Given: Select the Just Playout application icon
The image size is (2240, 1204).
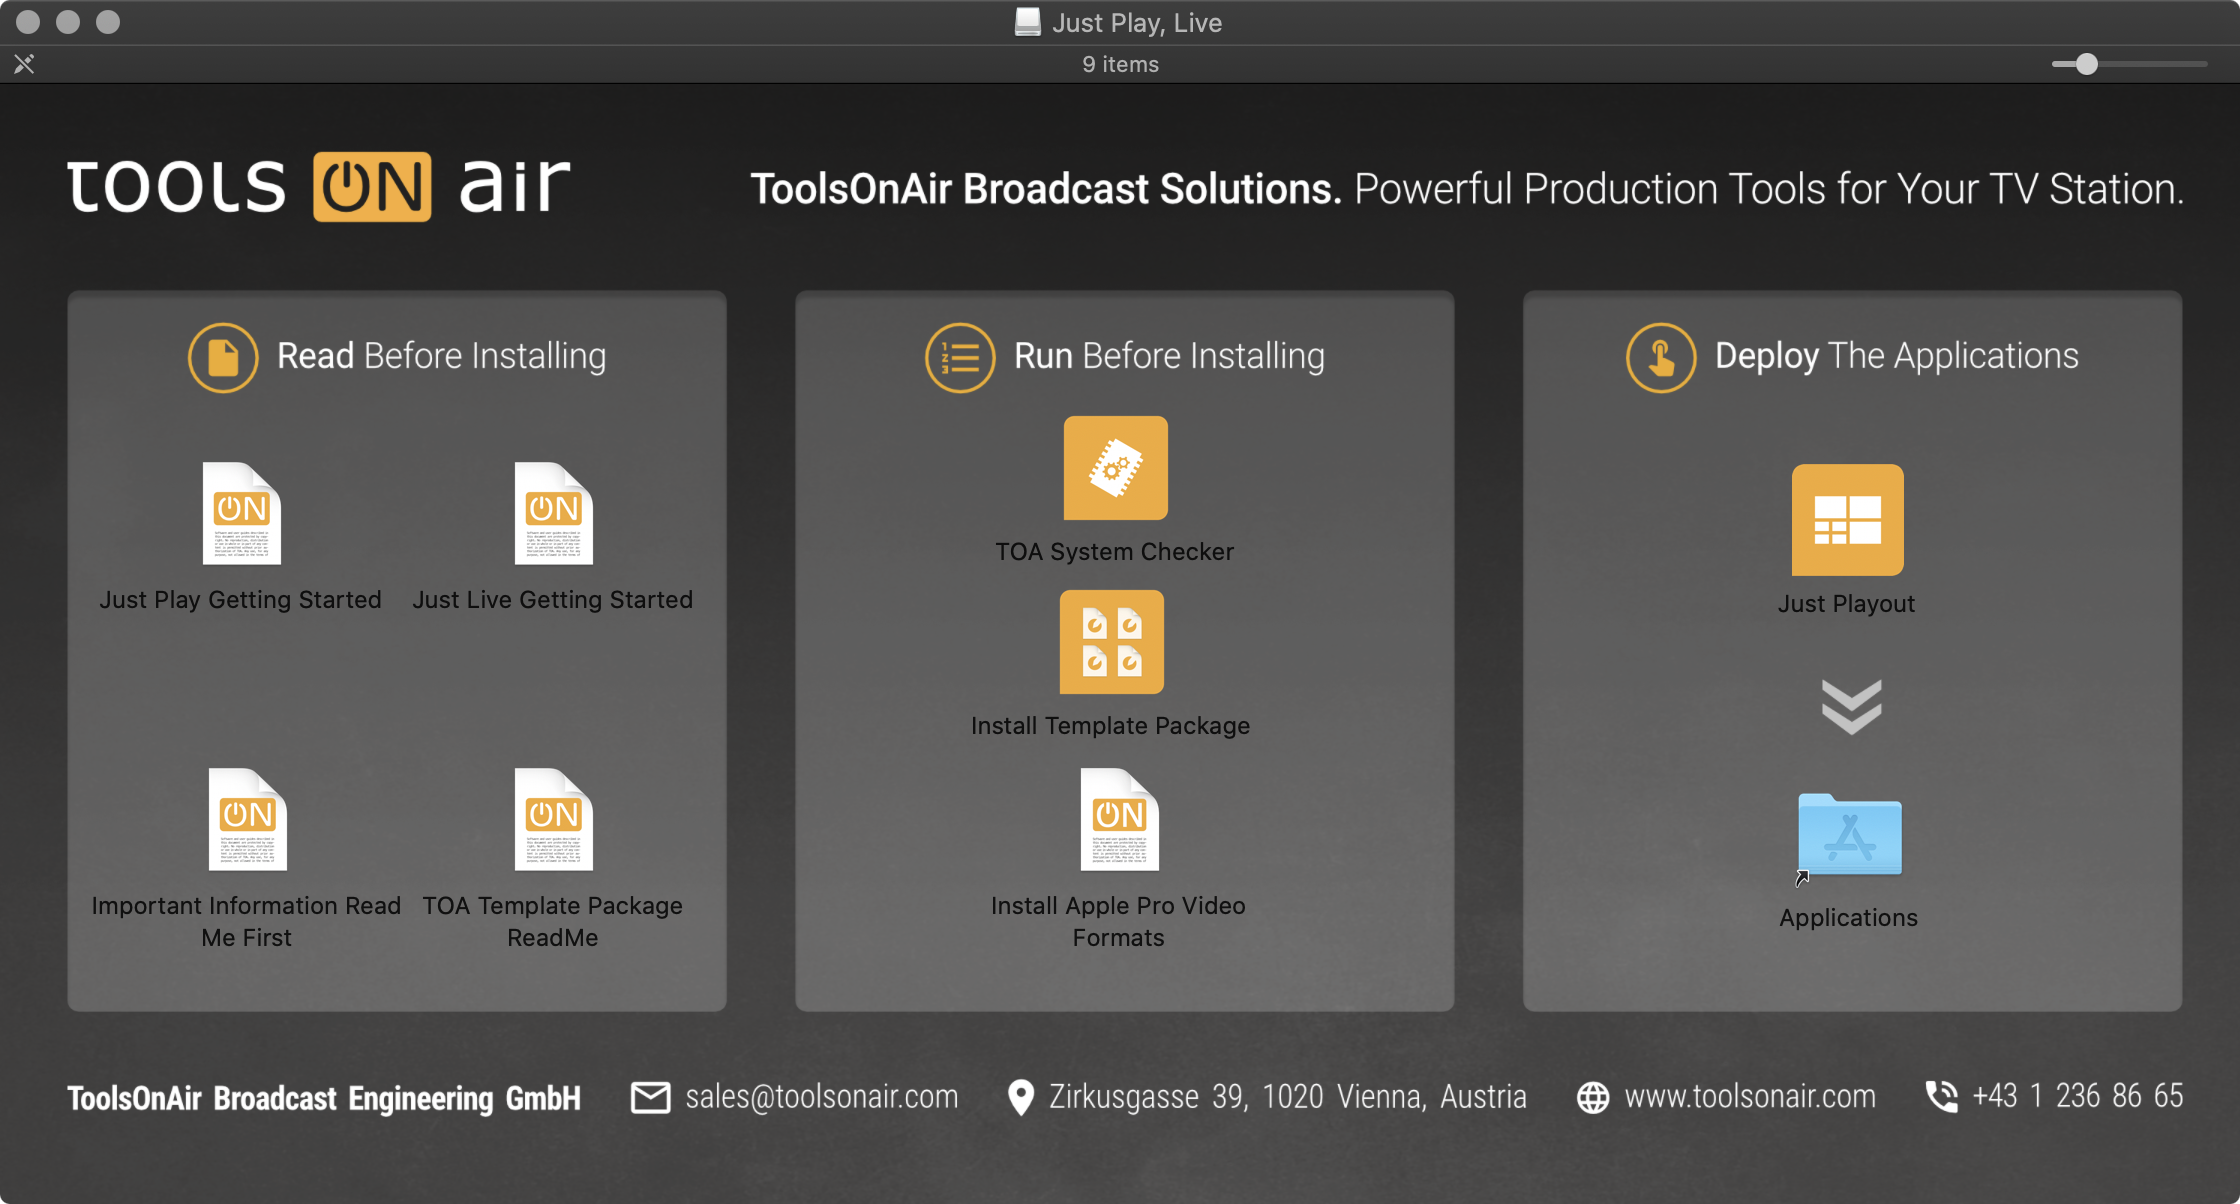Looking at the screenshot, I should [1847, 520].
